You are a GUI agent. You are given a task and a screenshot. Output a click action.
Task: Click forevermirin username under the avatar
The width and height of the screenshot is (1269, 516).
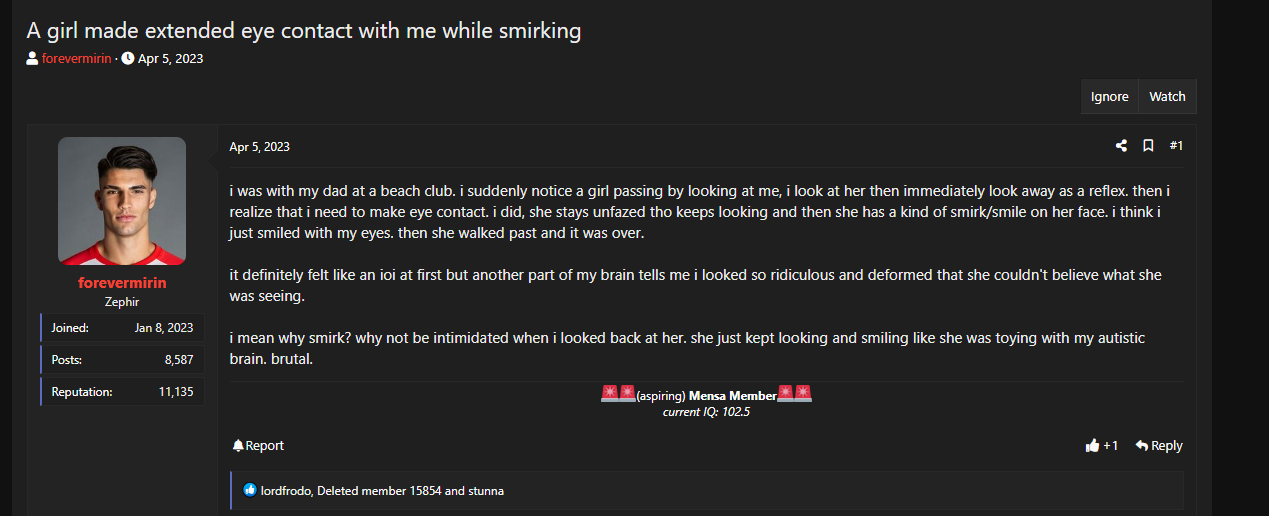point(122,283)
